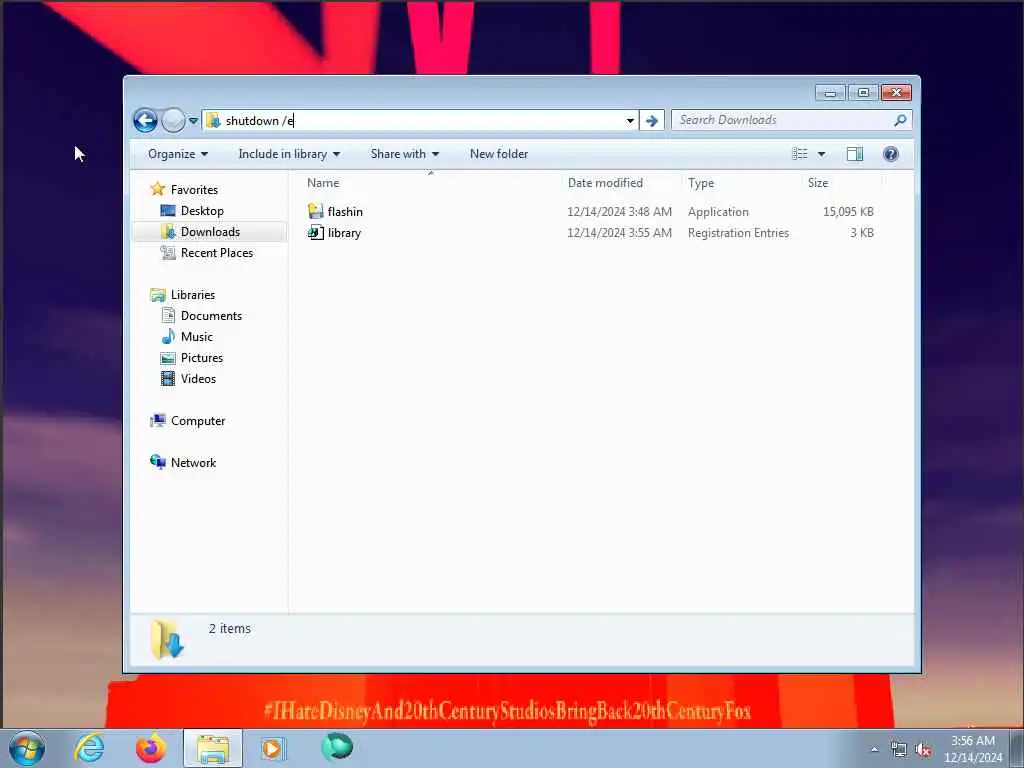Click the library reg file icon
This screenshot has height=768, width=1024.
point(316,232)
